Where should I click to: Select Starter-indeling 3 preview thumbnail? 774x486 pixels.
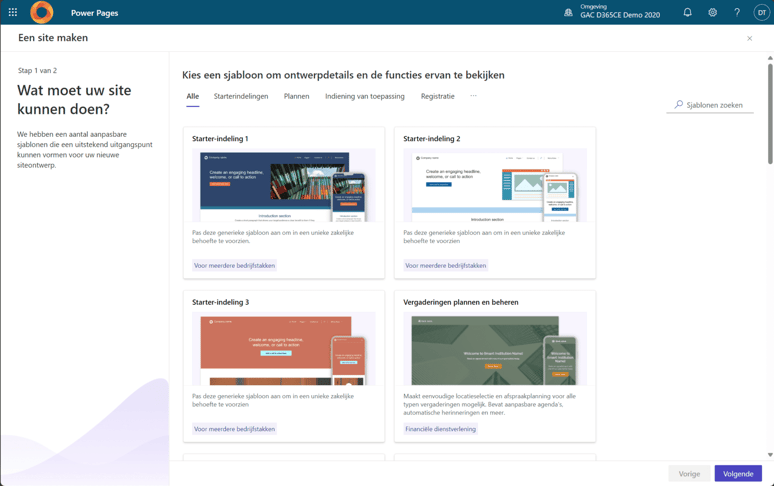pos(283,349)
